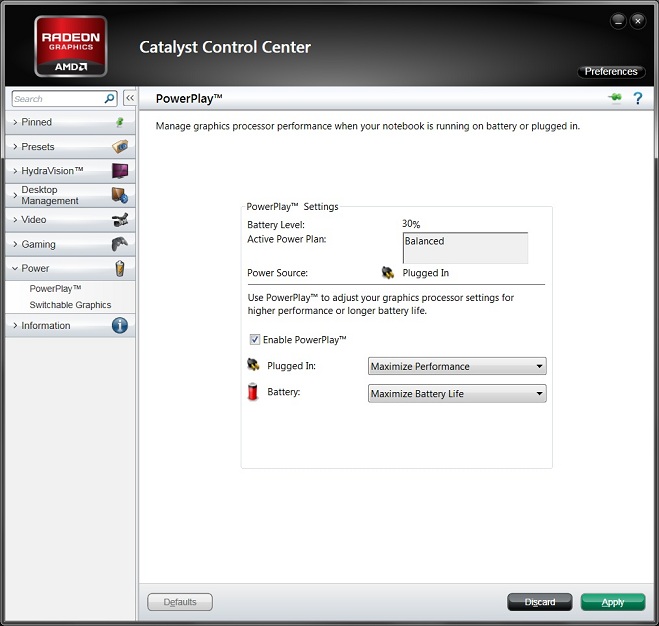Screen dimensions: 659x626
Task: Close the Catalyst Control Center window
Action: [638, 21]
